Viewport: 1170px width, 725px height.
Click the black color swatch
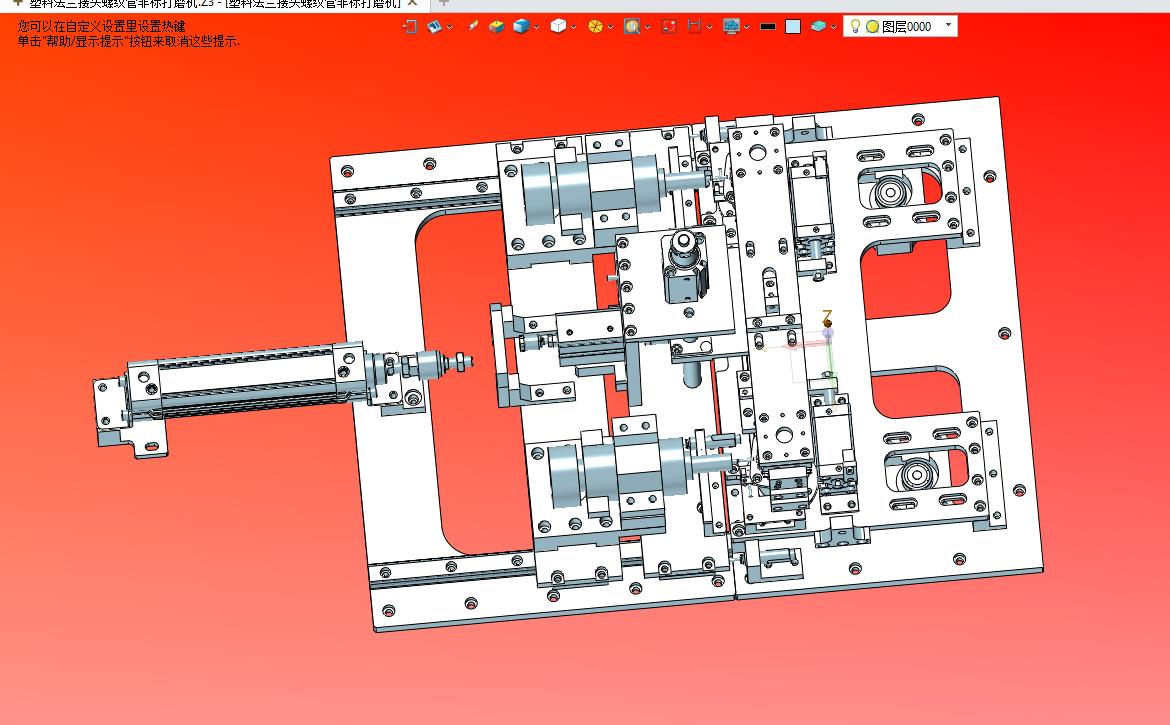pyautogui.click(x=768, y=27)
